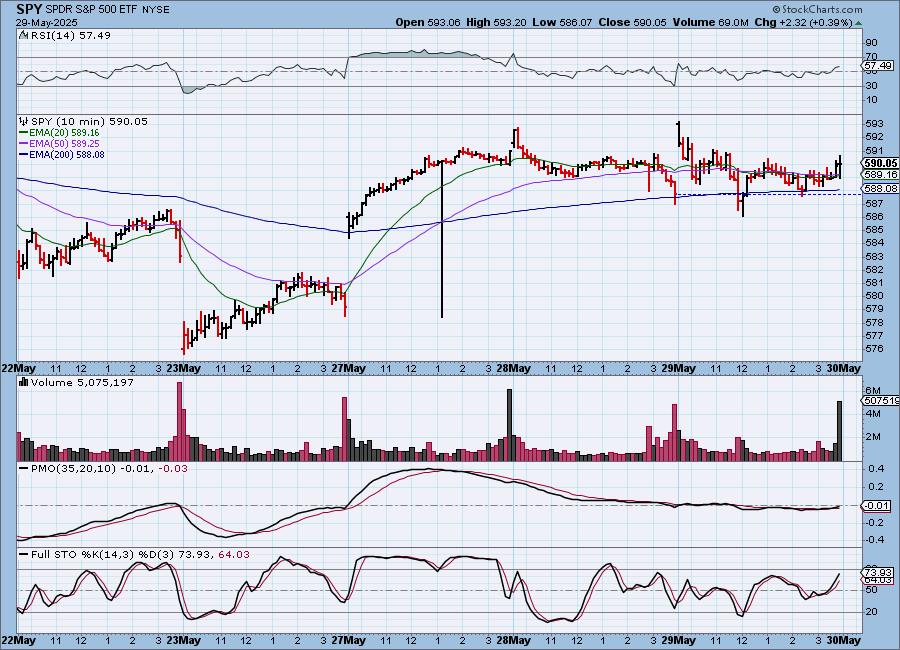
Task: Click the 57.49 value tag on the RSI axis
Action: coord(878,66)
